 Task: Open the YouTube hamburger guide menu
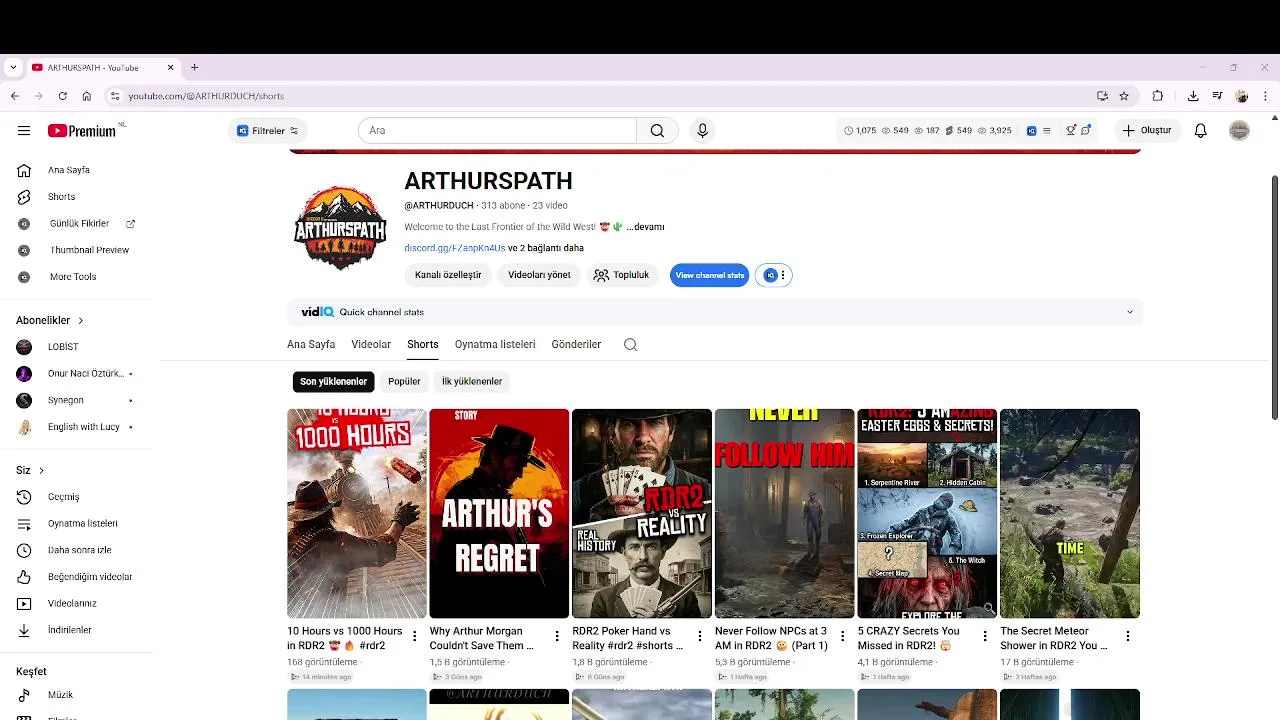tap(24, 131)
